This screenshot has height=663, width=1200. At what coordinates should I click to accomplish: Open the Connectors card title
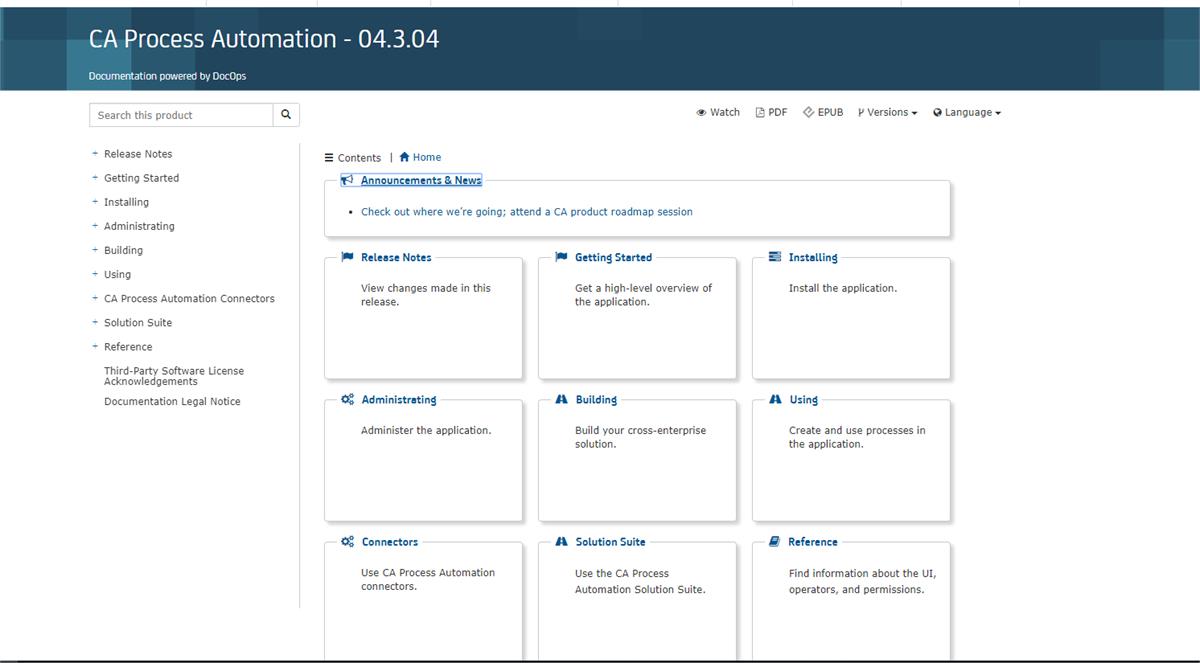tap(390, 542)
